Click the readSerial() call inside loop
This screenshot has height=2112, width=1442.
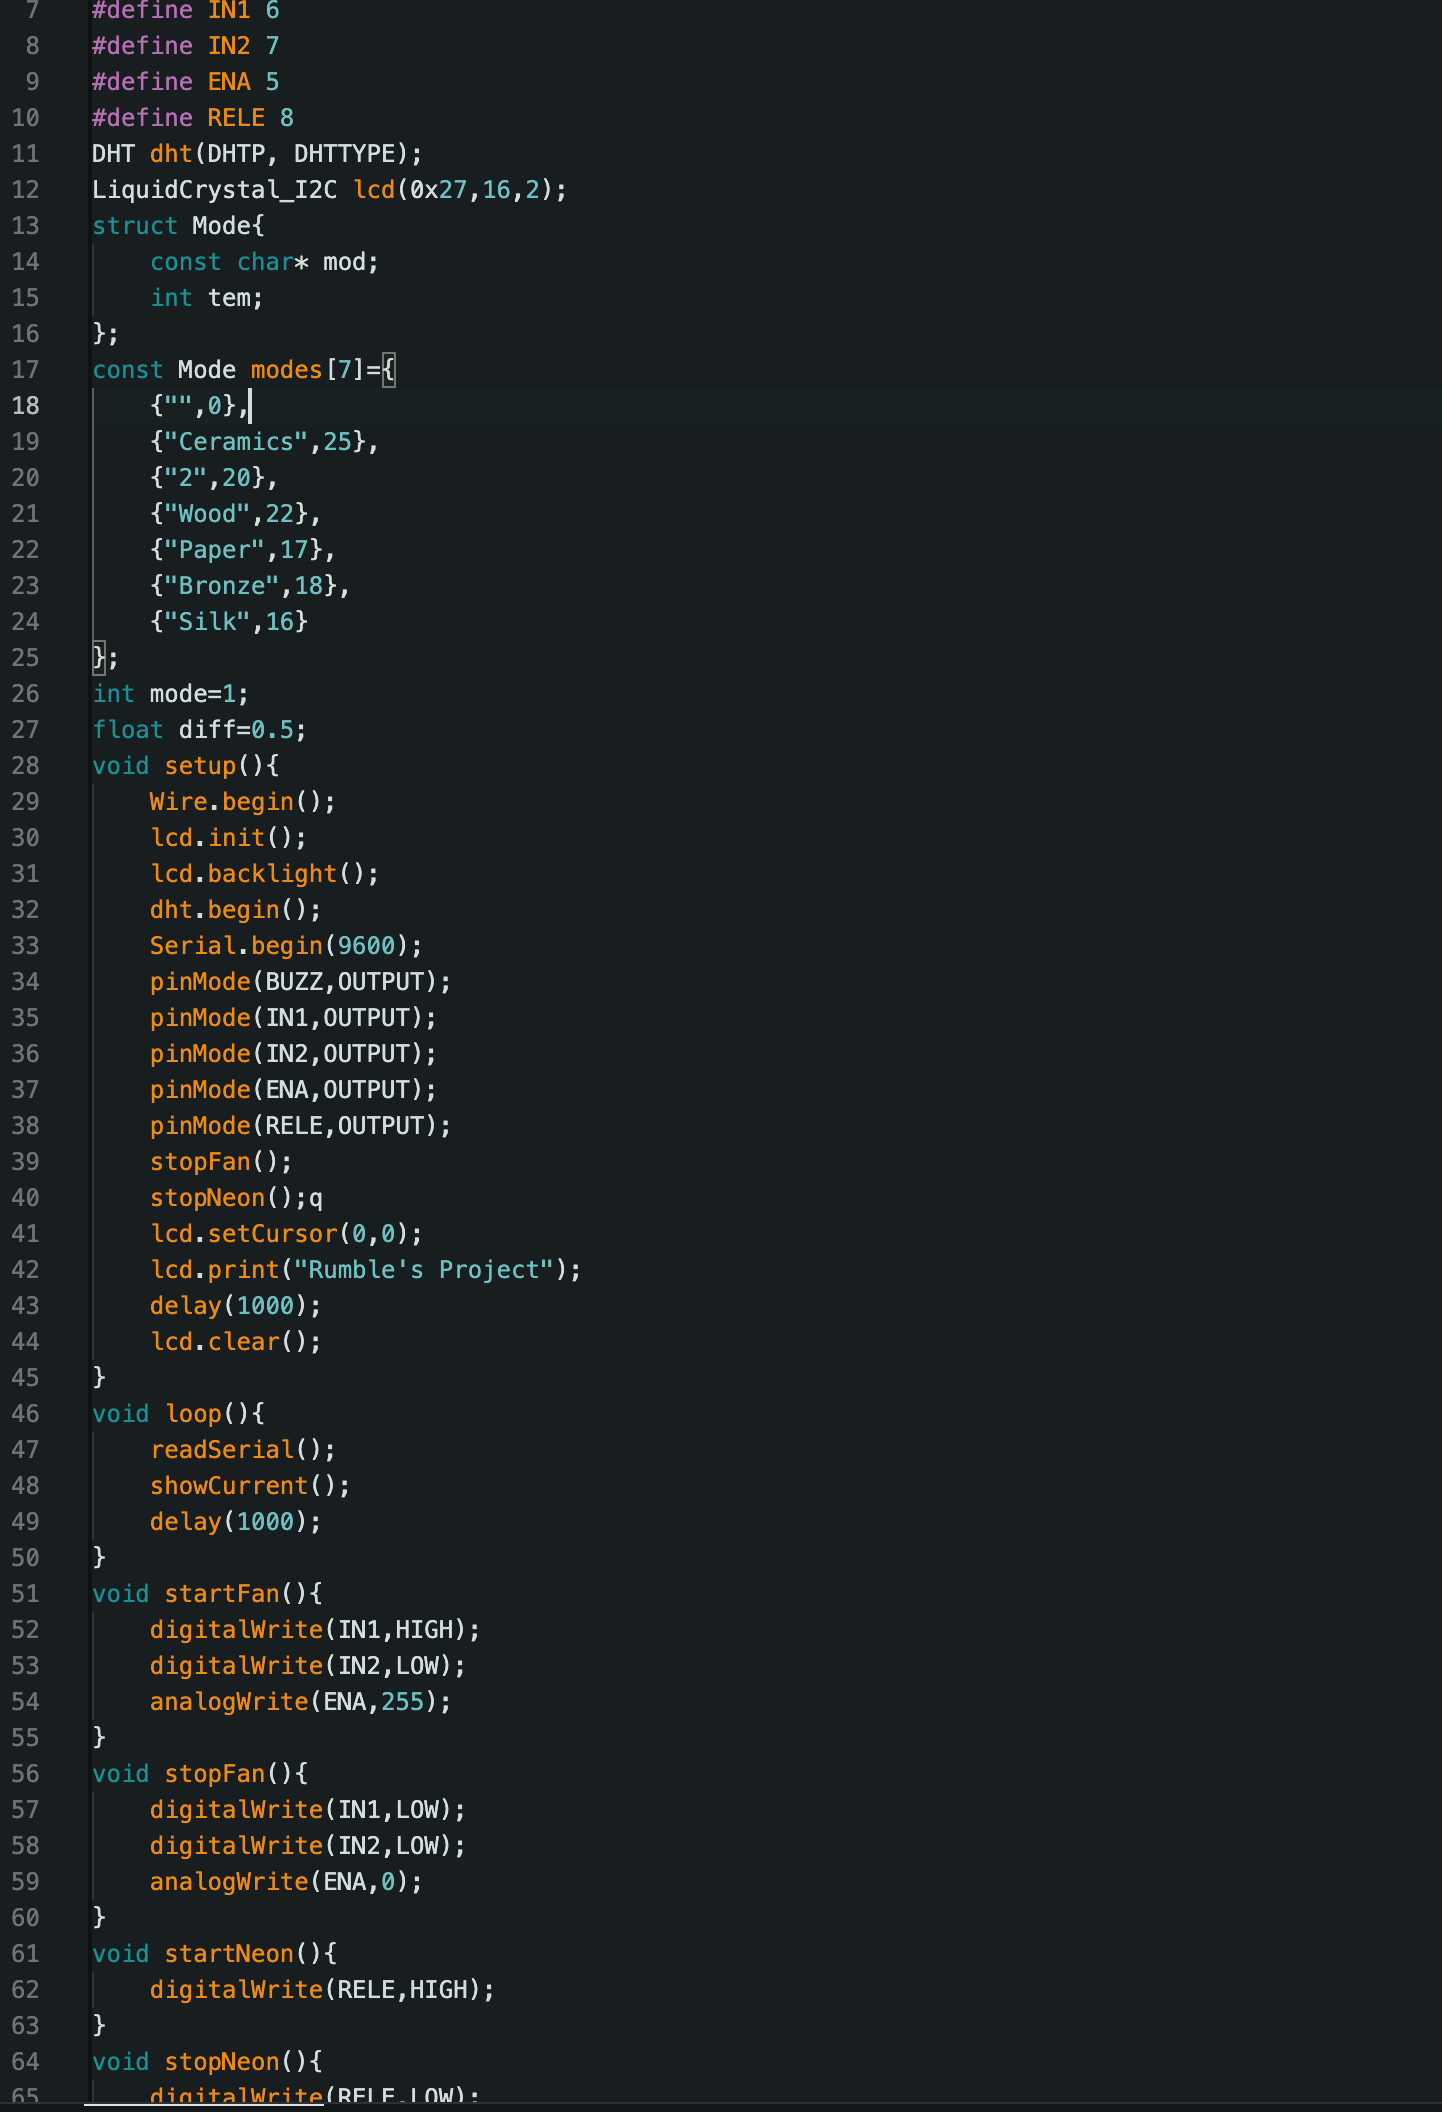tap(242, 1450)
